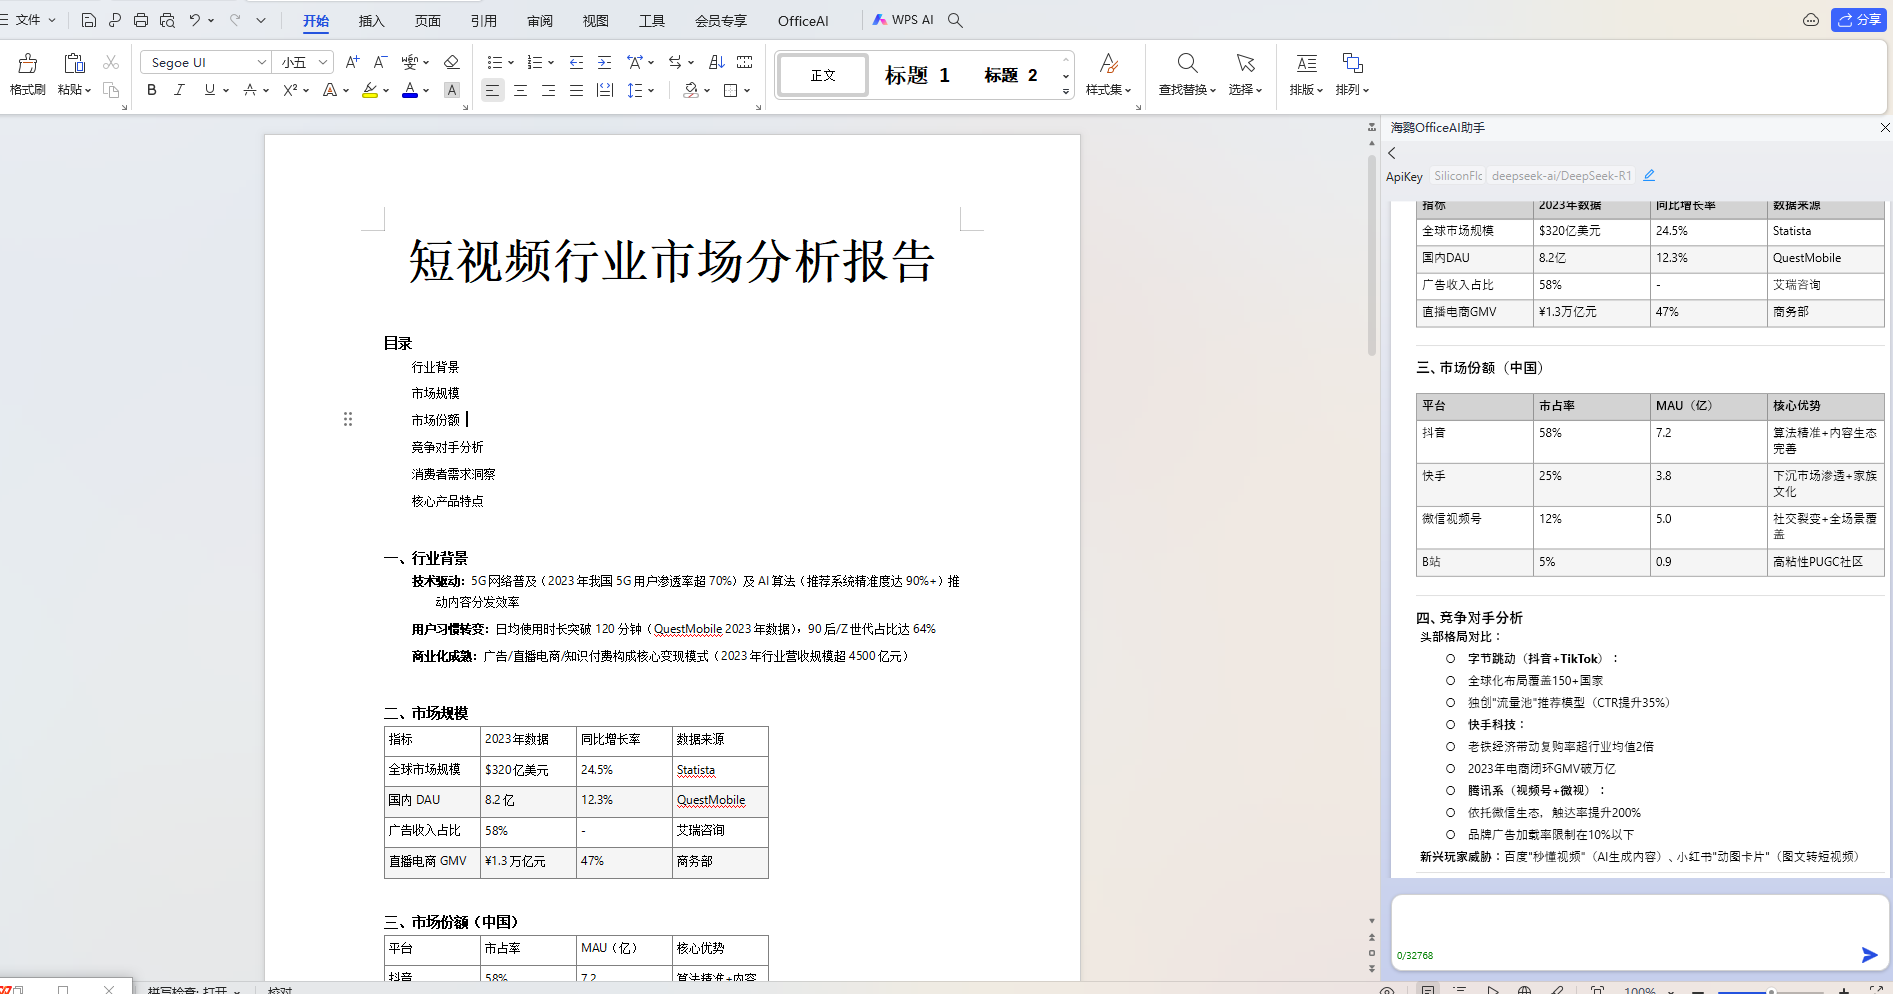Toggle center paragraph alignment

520,90
